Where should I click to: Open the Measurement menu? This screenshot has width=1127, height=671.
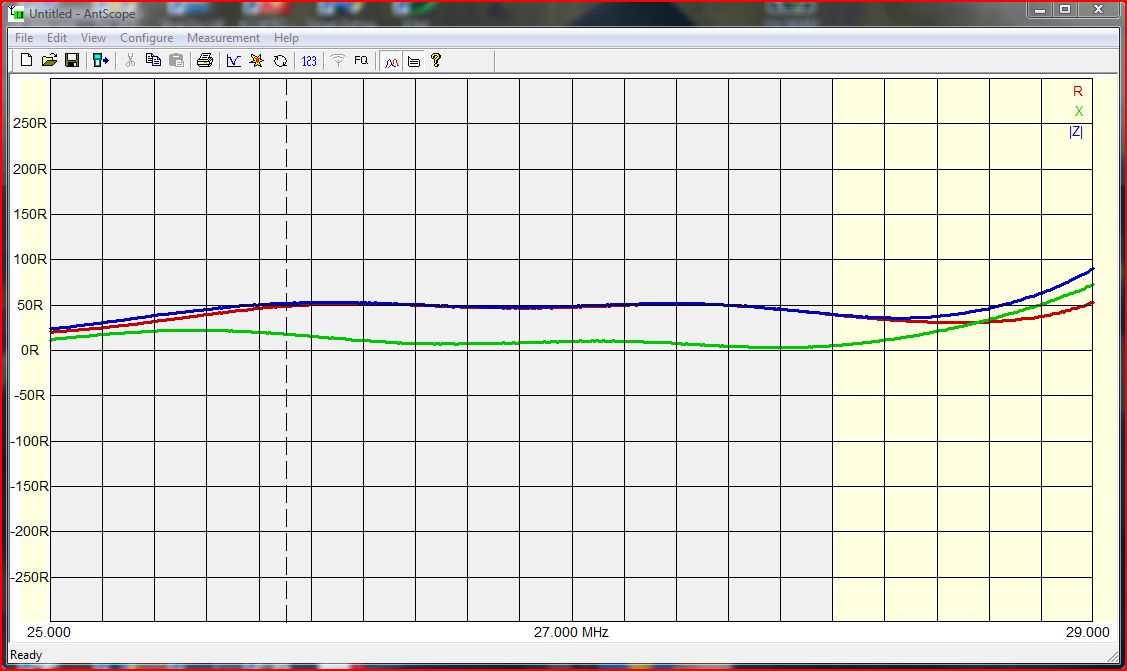[x=223, y=38]
